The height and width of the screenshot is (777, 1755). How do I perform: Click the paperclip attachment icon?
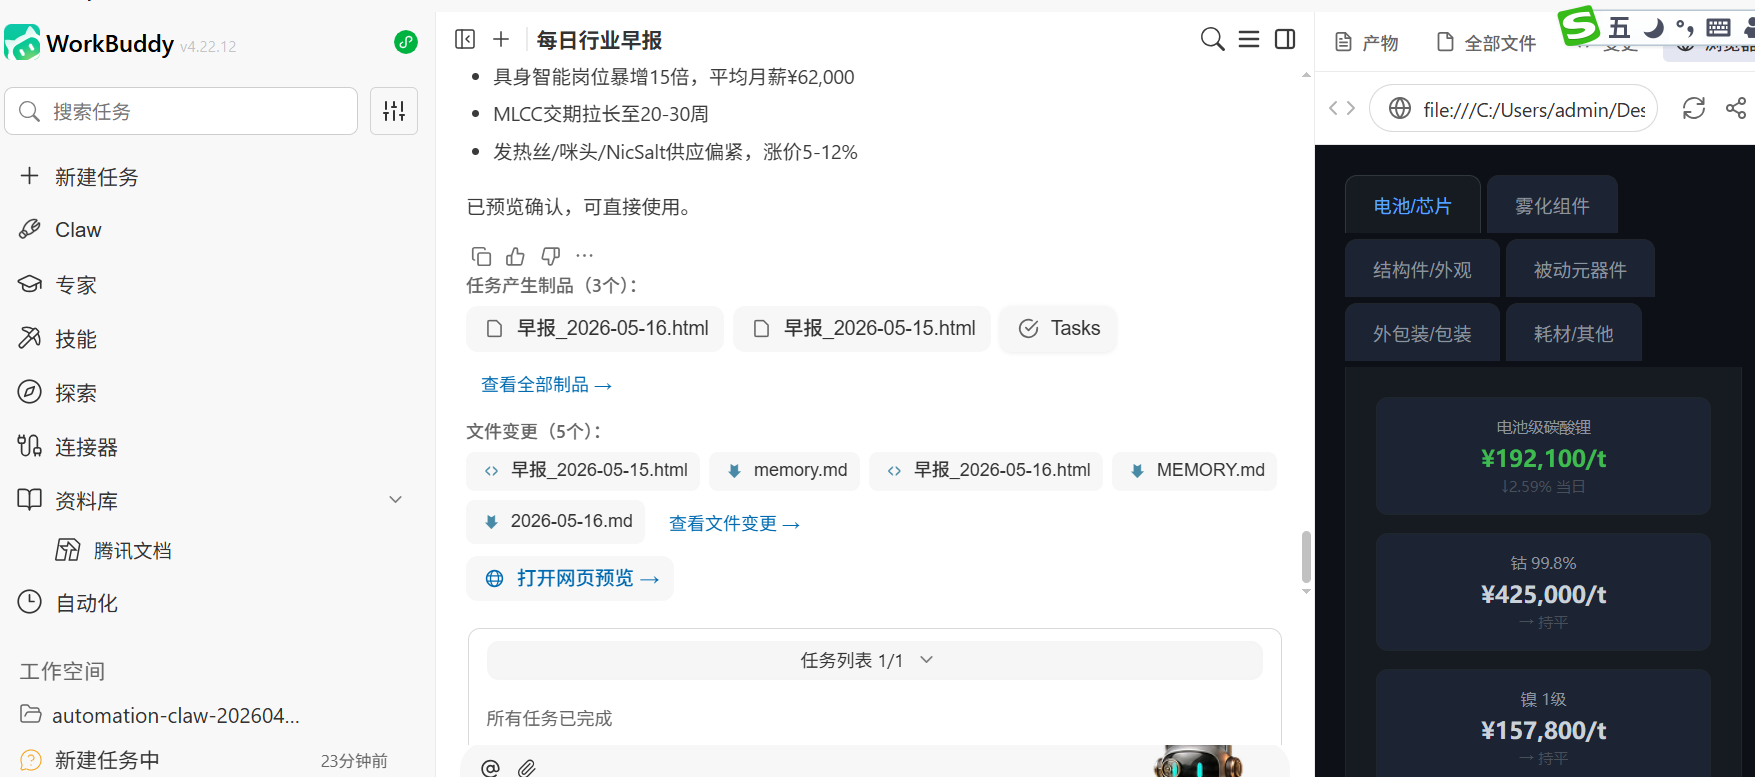click(x=527, y=768)
